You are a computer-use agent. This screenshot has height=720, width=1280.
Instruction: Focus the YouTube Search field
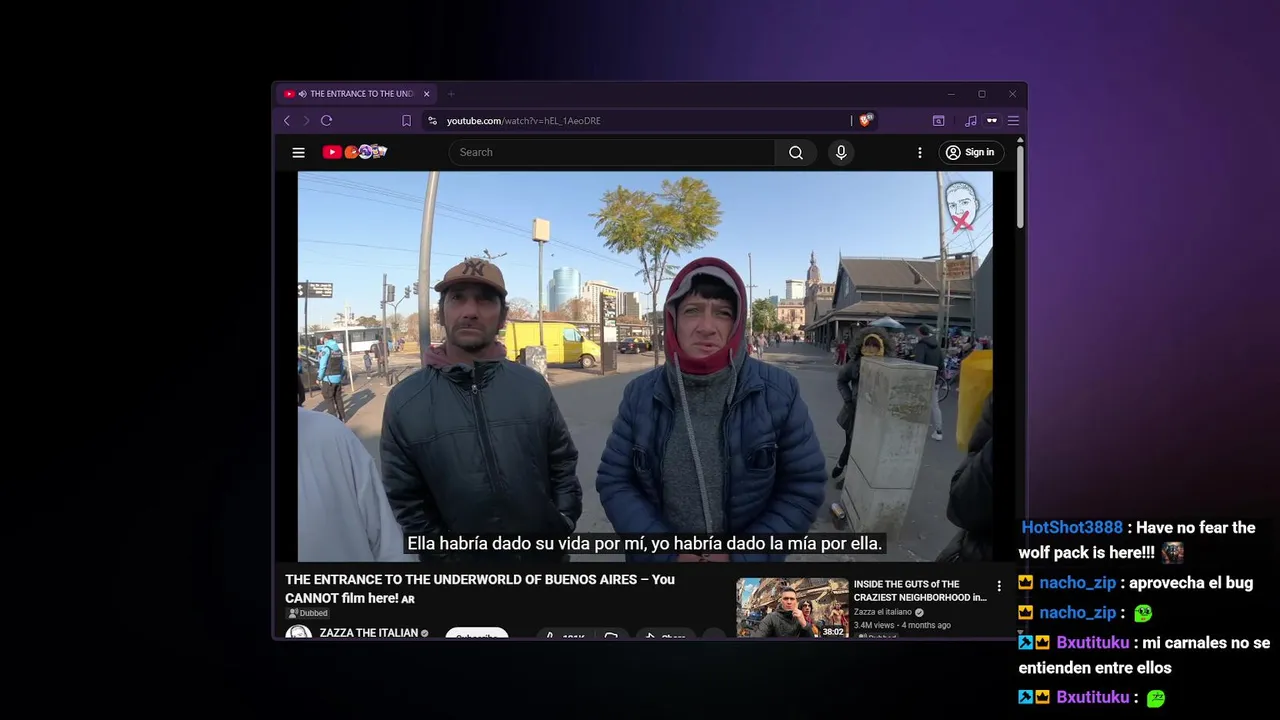point(612,152)
